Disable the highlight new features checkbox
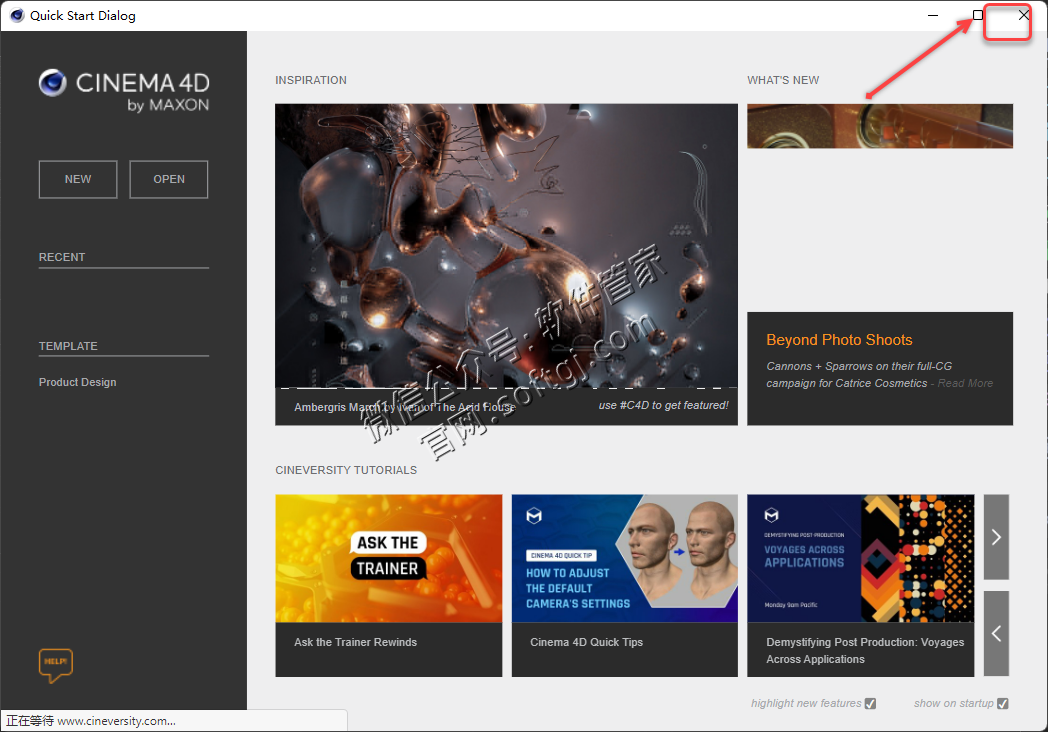 (870, 704)
